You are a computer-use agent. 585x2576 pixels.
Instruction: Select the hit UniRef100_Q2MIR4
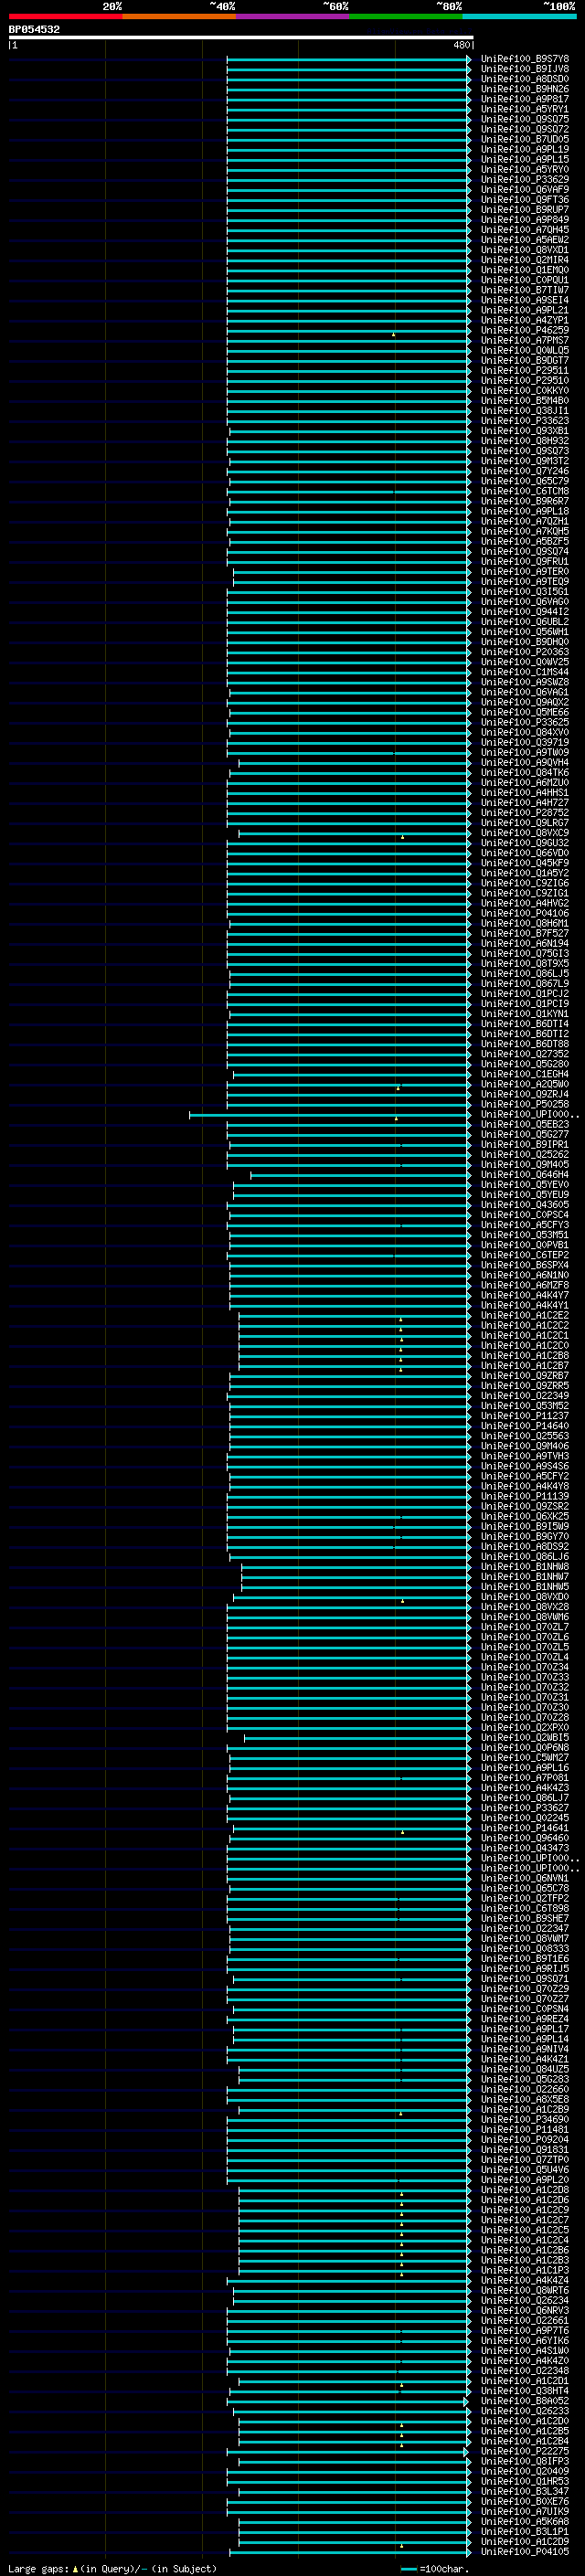point(525,260)
